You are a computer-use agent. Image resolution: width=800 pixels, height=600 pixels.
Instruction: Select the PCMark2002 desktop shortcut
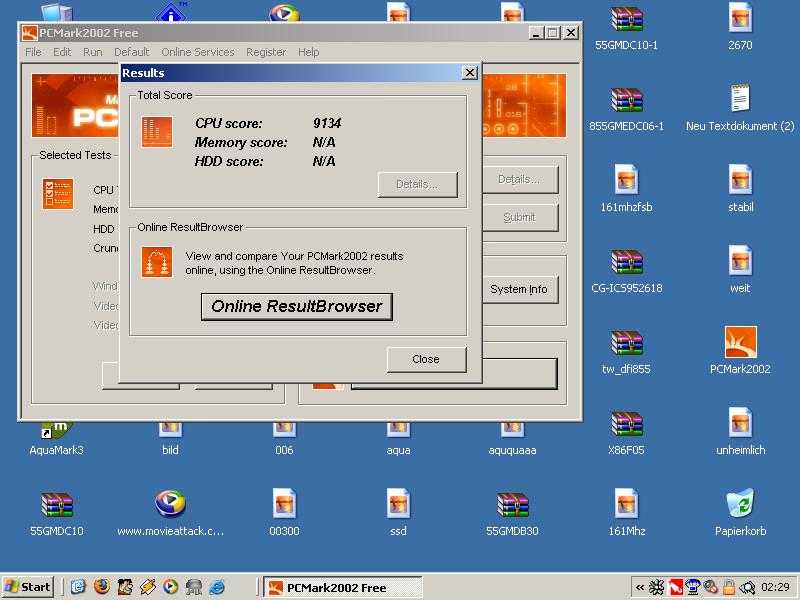tap(740, 352)
